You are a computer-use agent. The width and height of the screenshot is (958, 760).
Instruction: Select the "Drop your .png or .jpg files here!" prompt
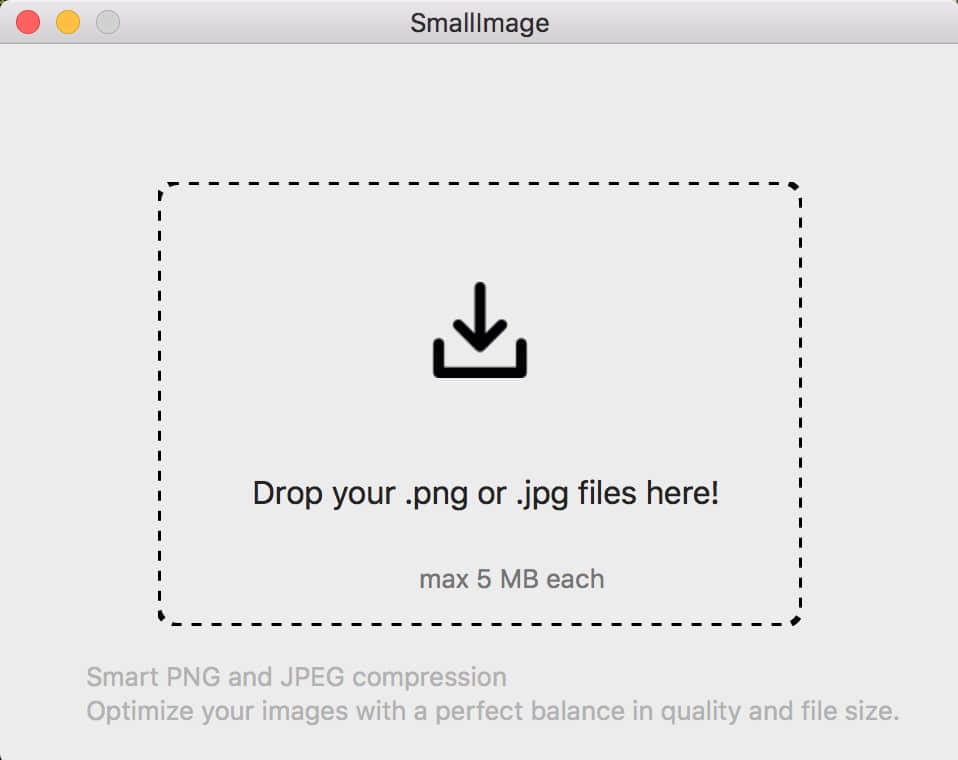coord(486,494)
